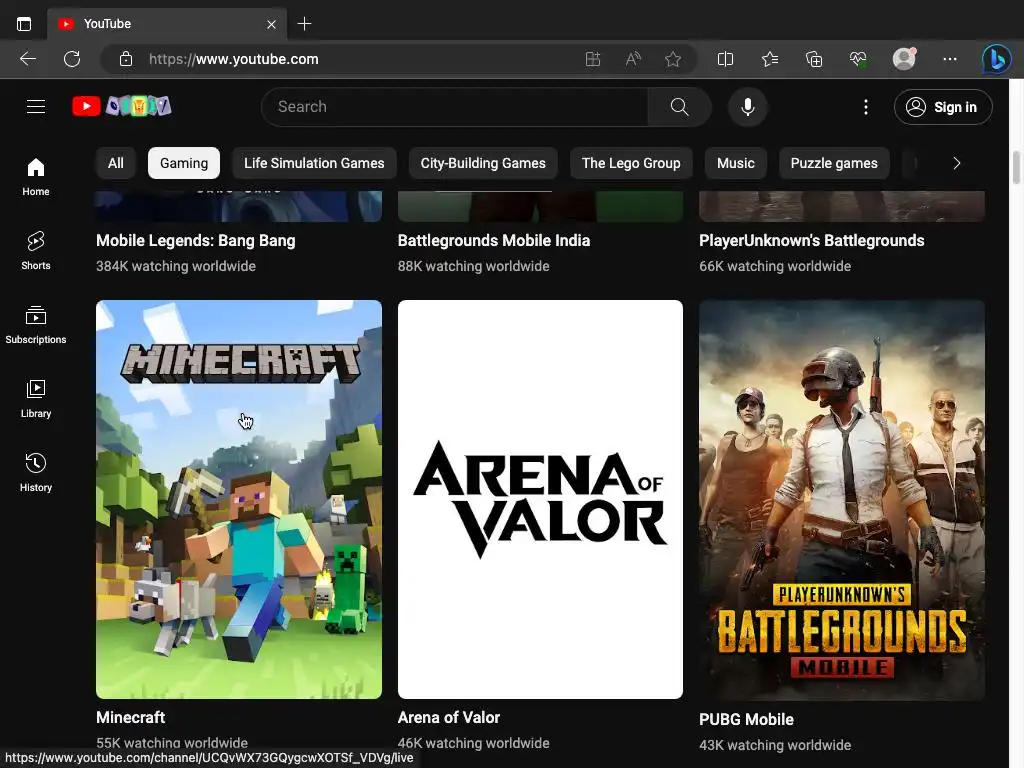1024x768 pixels.
Task: Go to Home in the sidebar
Action: tap(36, 177)
